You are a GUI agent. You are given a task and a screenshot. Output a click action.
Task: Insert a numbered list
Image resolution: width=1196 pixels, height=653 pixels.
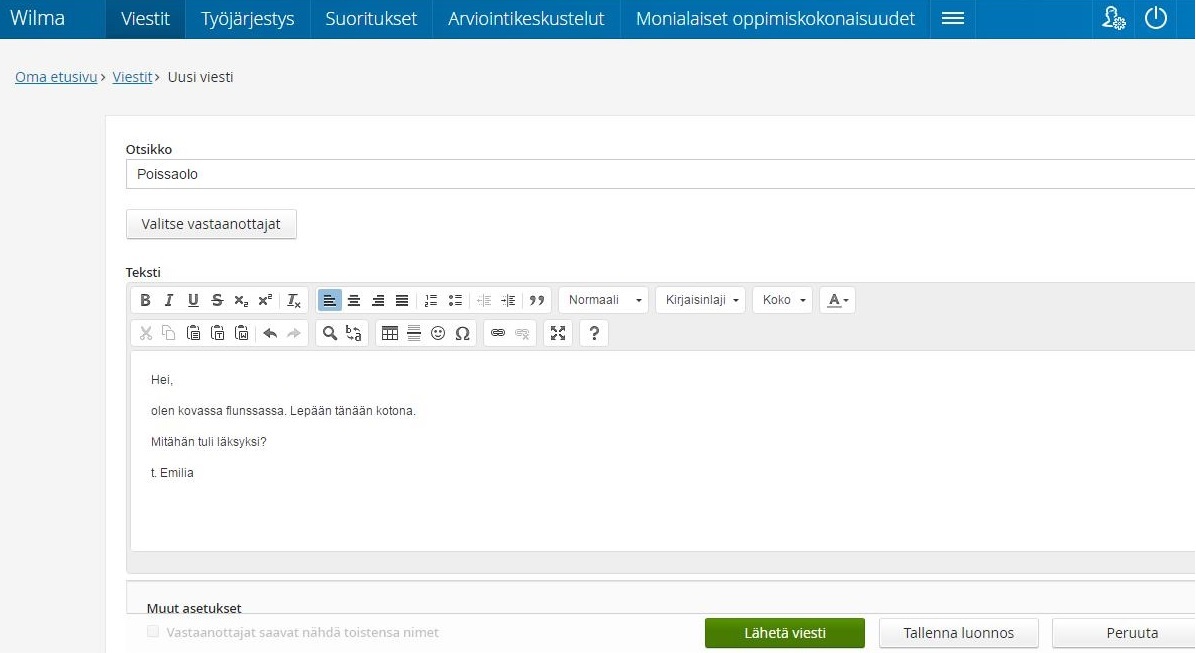(x=431, y=300)
